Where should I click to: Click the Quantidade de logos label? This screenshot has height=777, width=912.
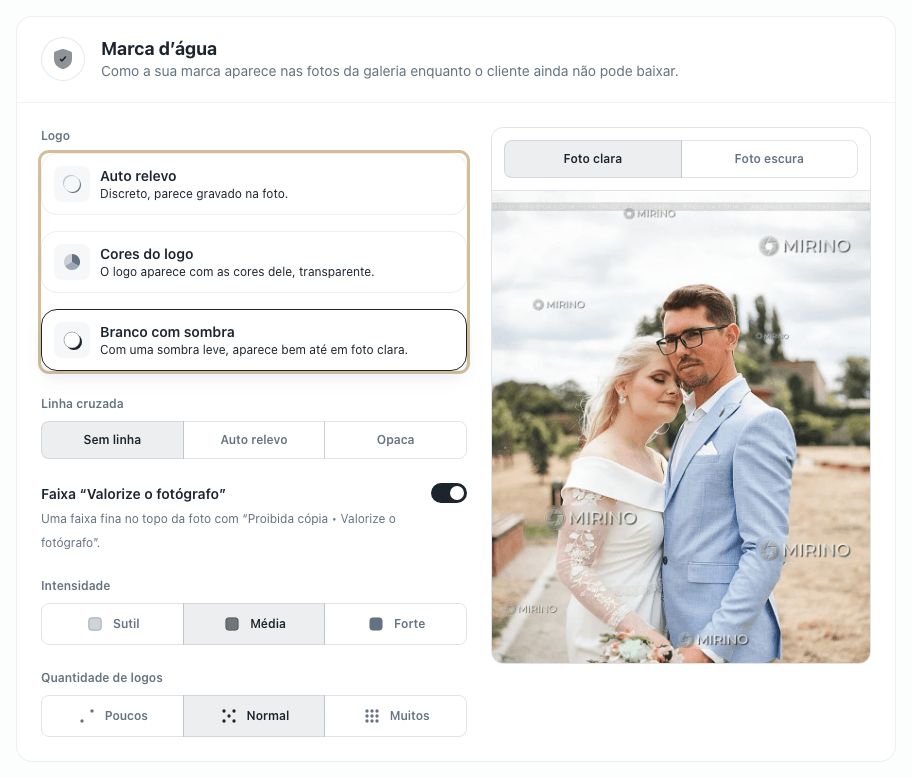[x=102, y=678]
